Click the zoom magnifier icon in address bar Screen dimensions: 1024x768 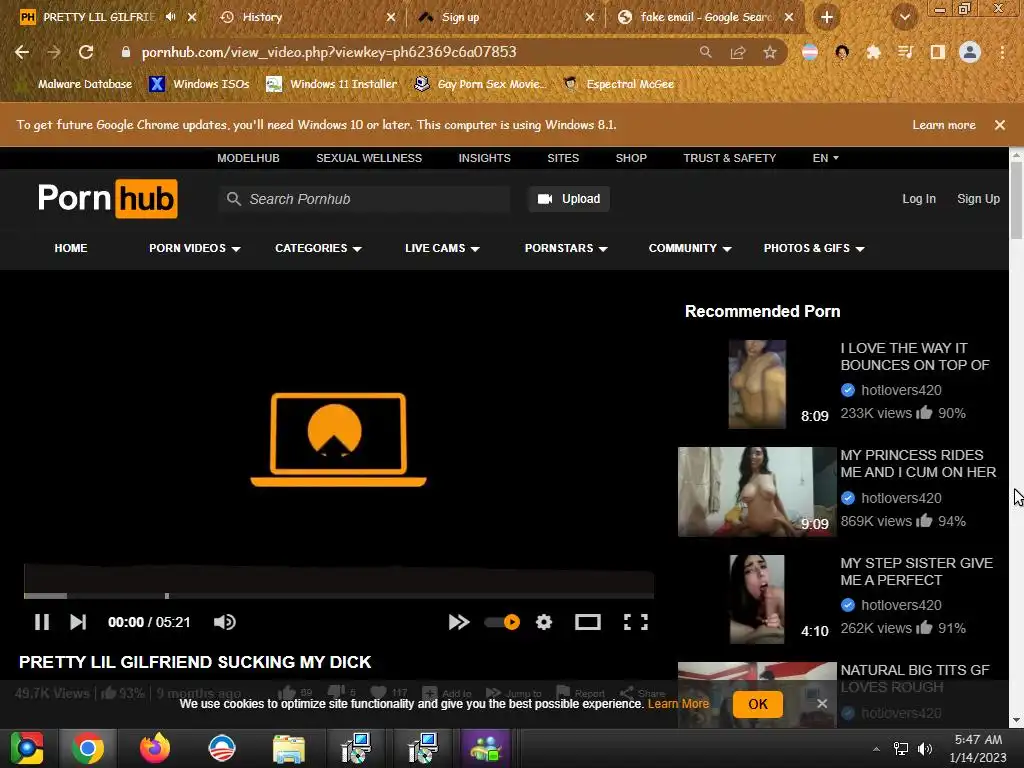705,52
